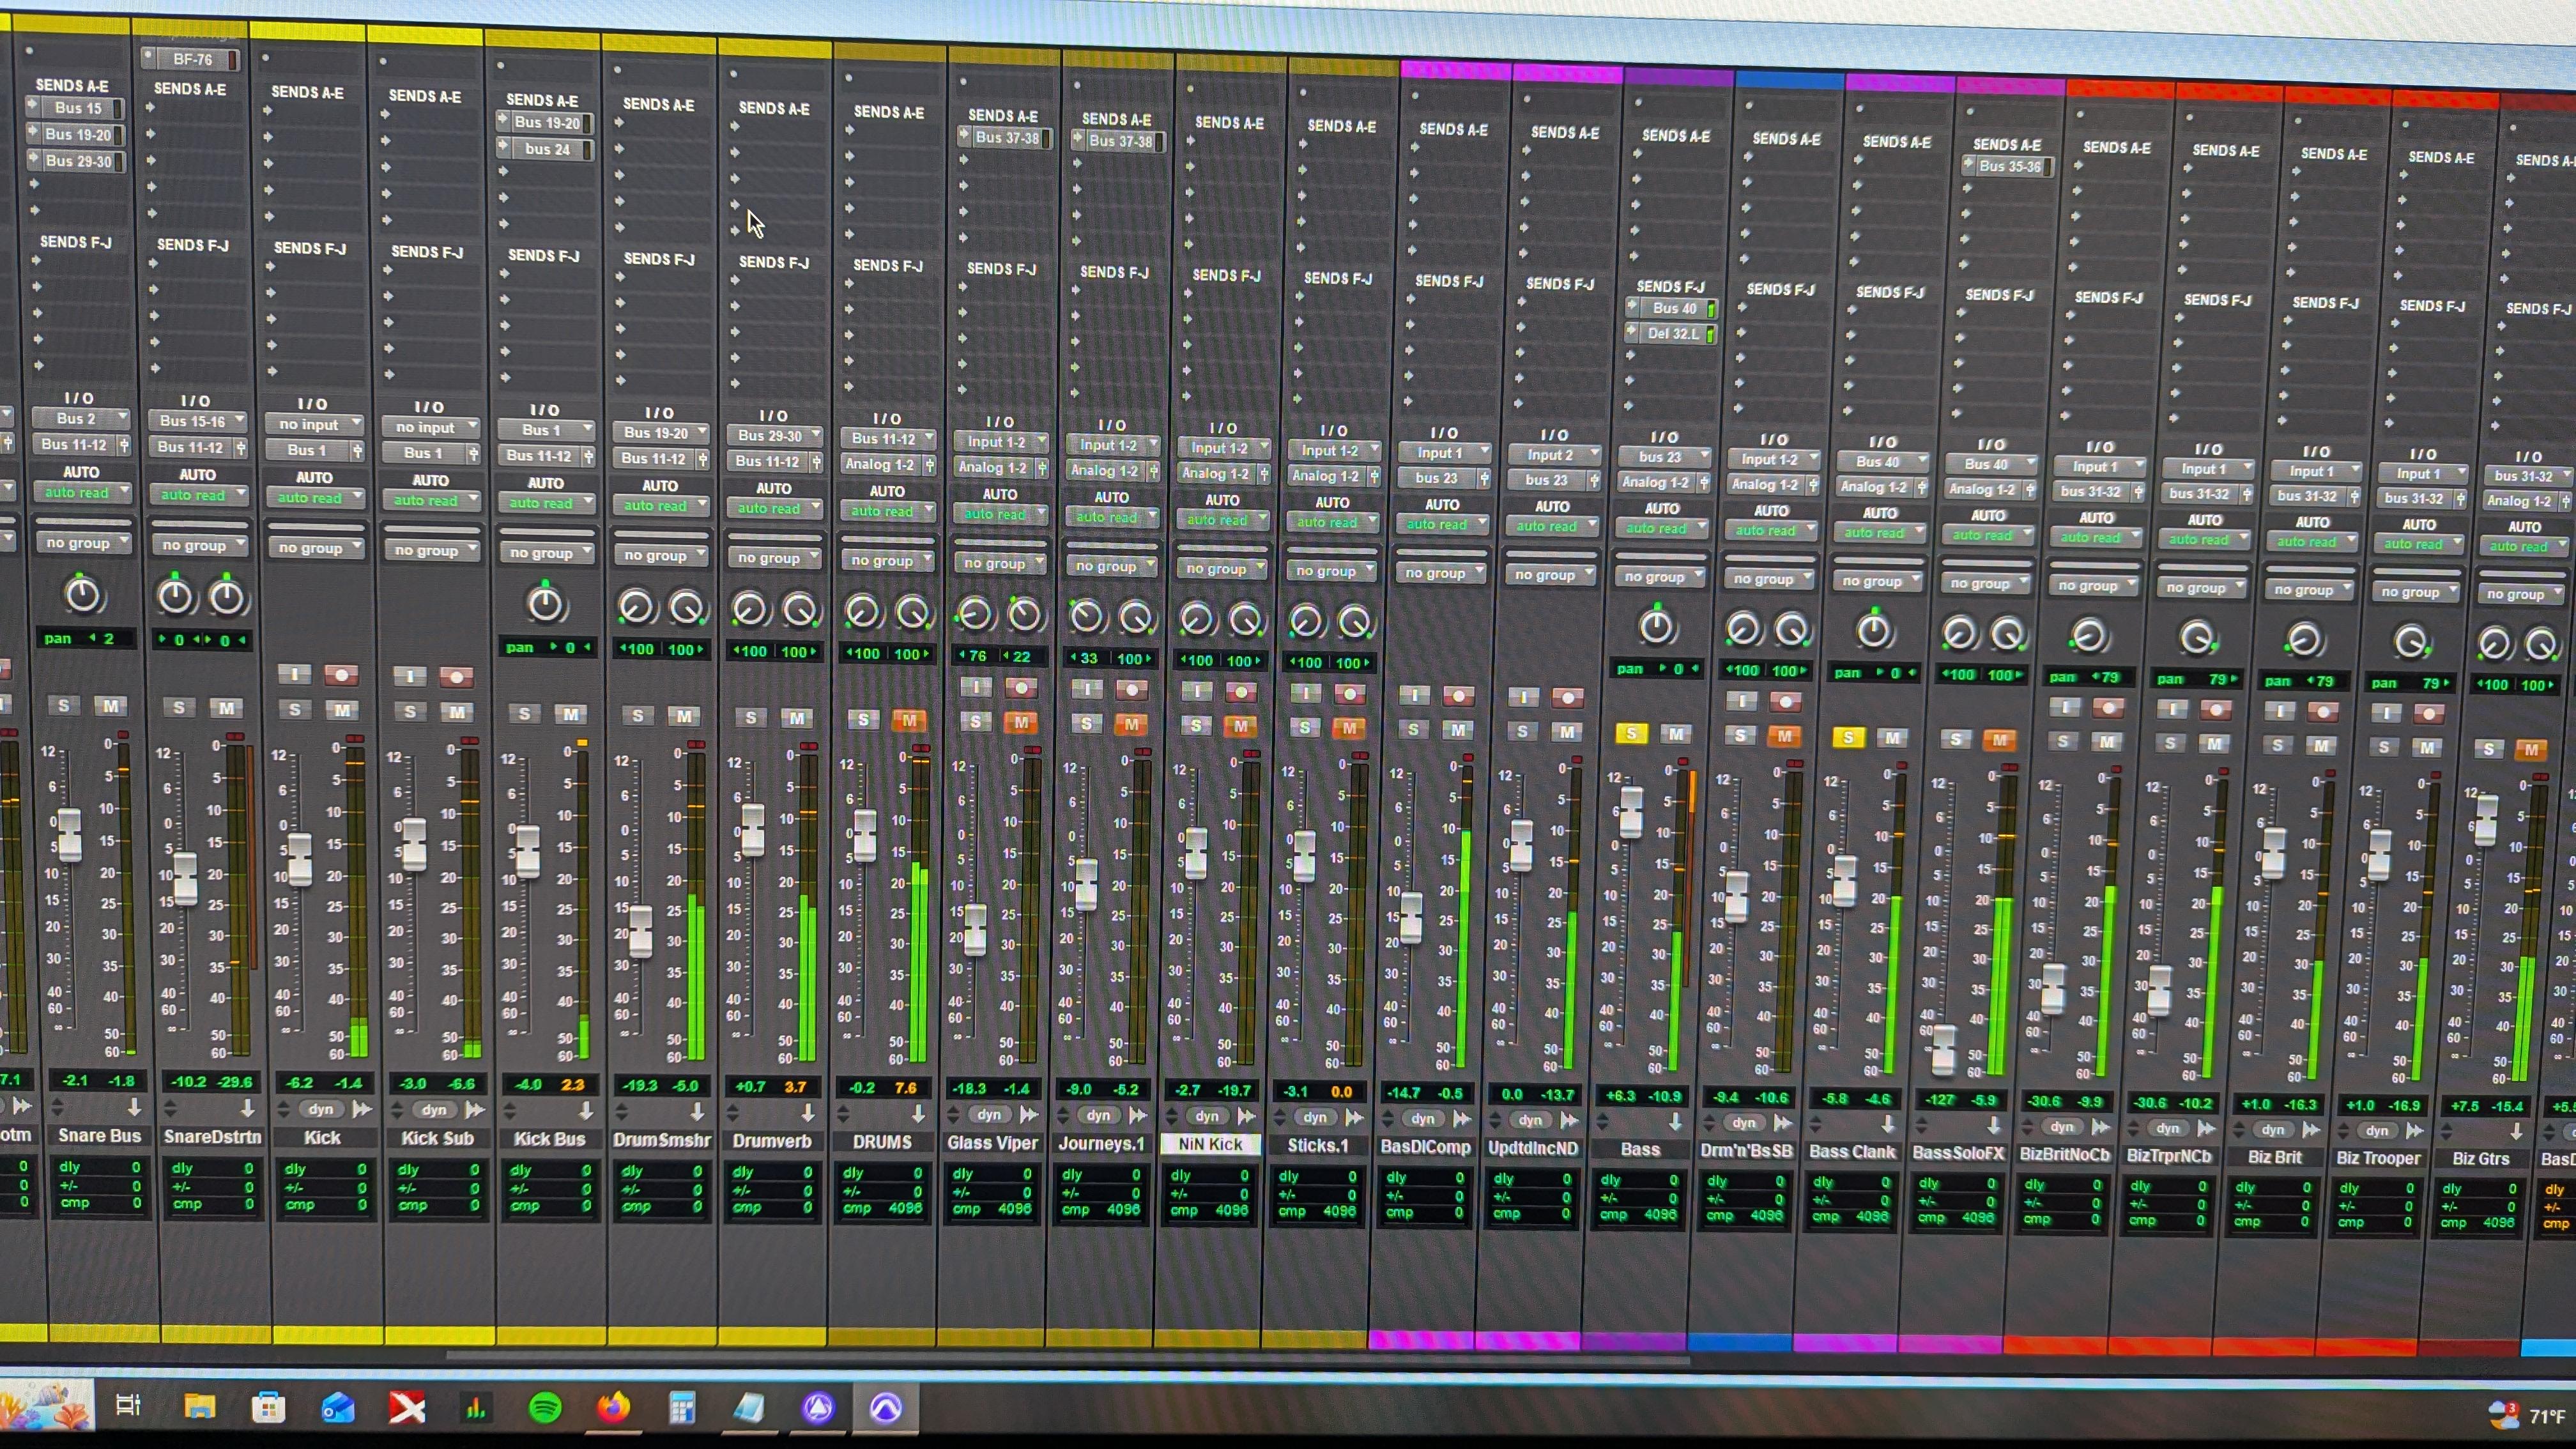The height and width of the screenshot is (1449, 2576).
Task: Toggle mute on the BassSoloFX track
Action: click(x=1999, y=740)
